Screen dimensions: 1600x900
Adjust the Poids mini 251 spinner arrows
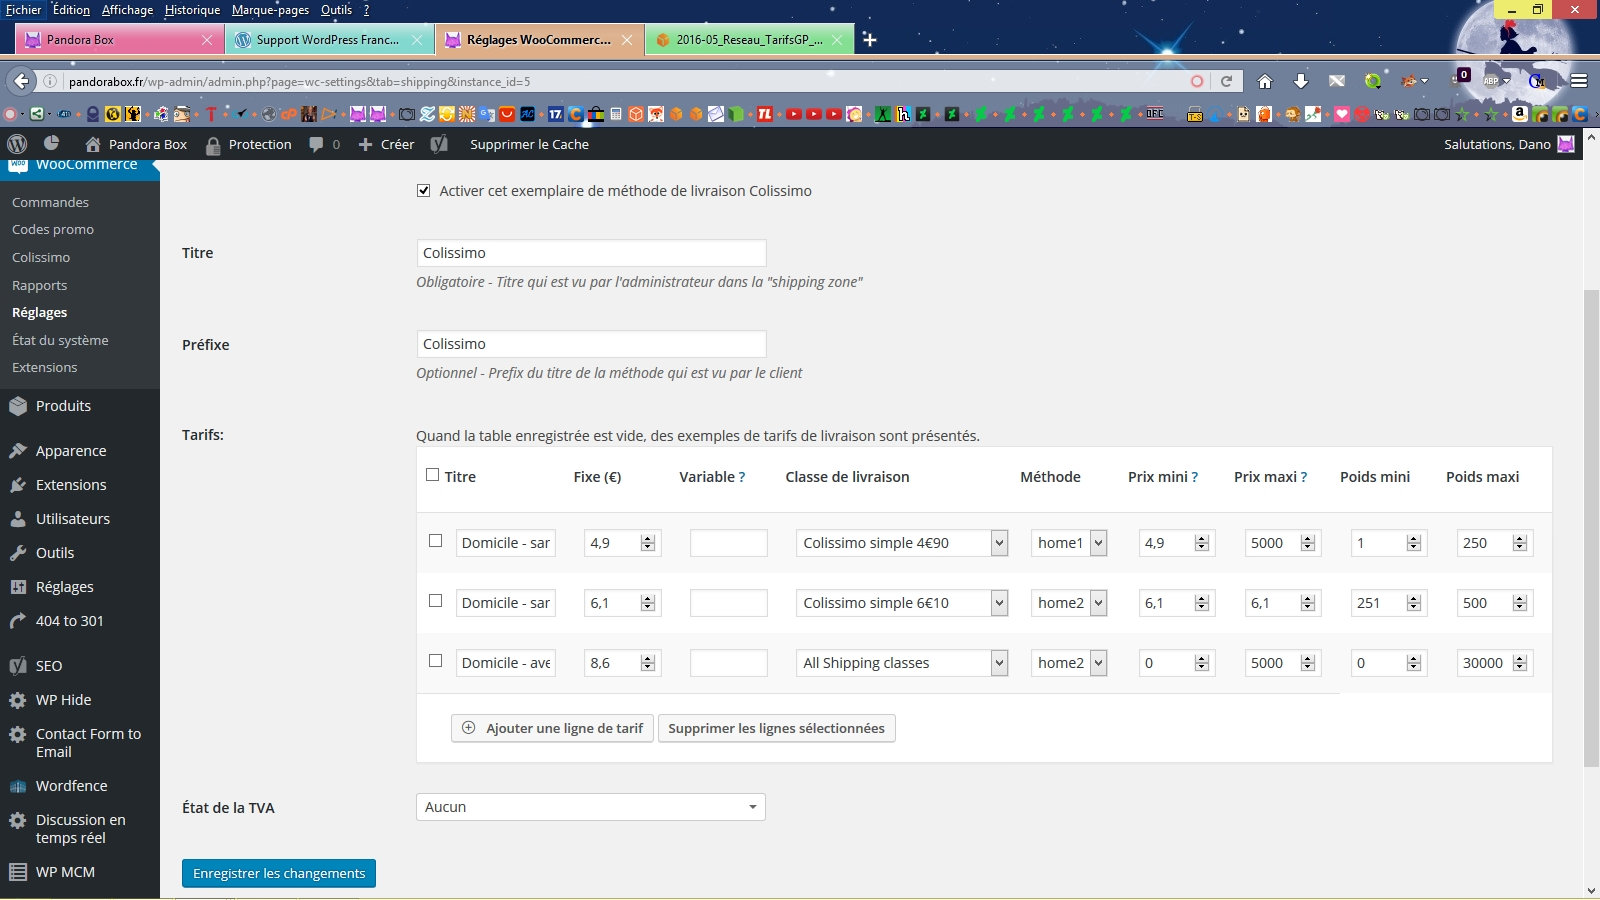(x=1414, y=603)
